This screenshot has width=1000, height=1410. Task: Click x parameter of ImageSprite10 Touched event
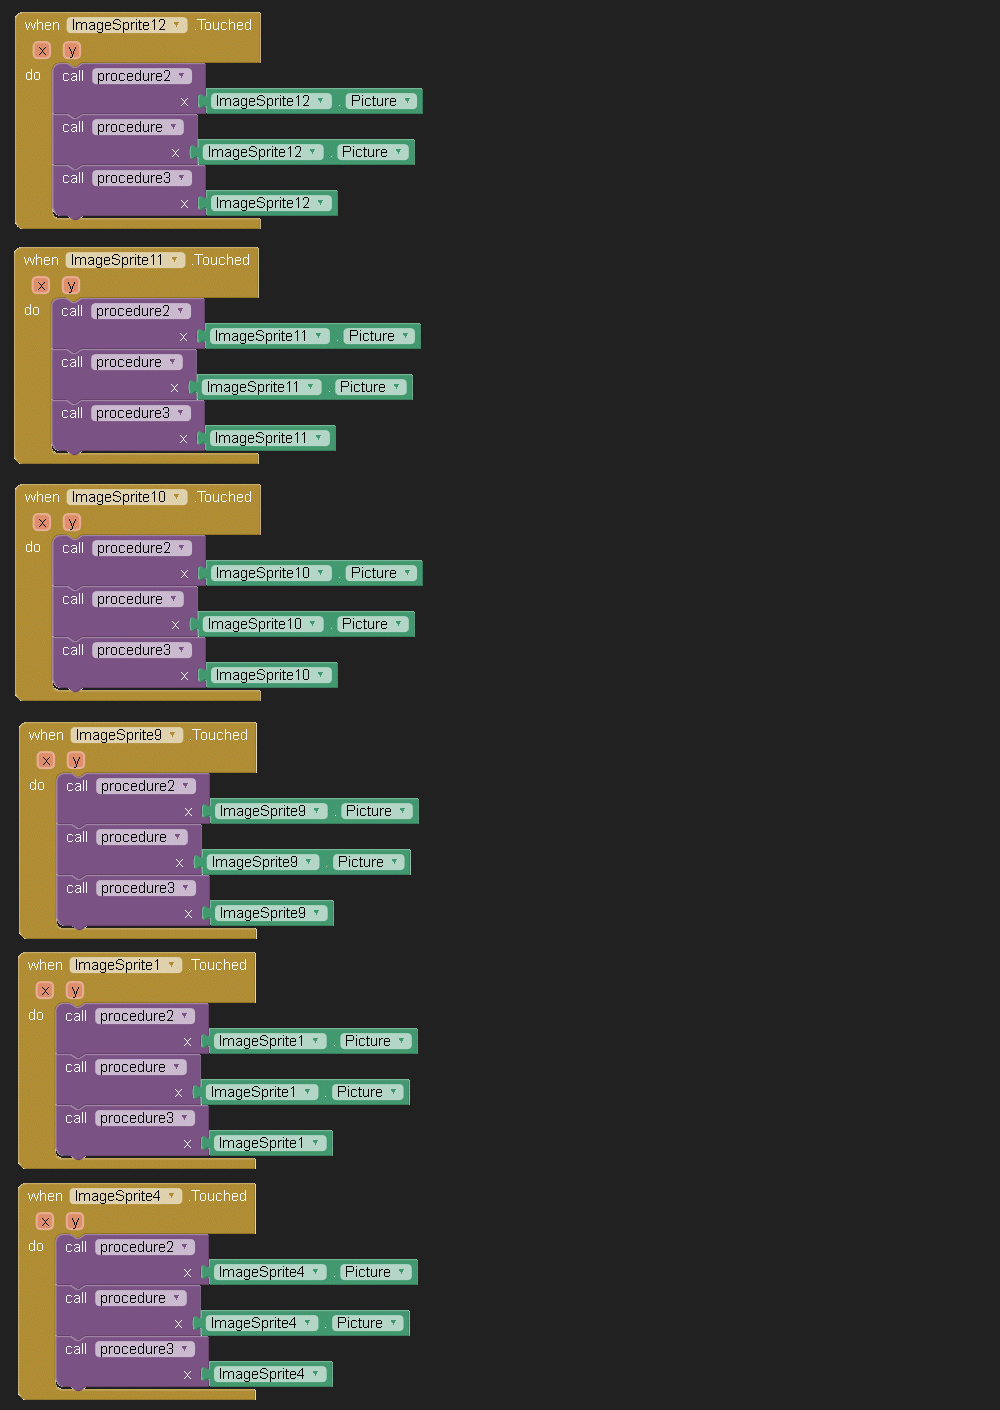(x=42, y=522)
